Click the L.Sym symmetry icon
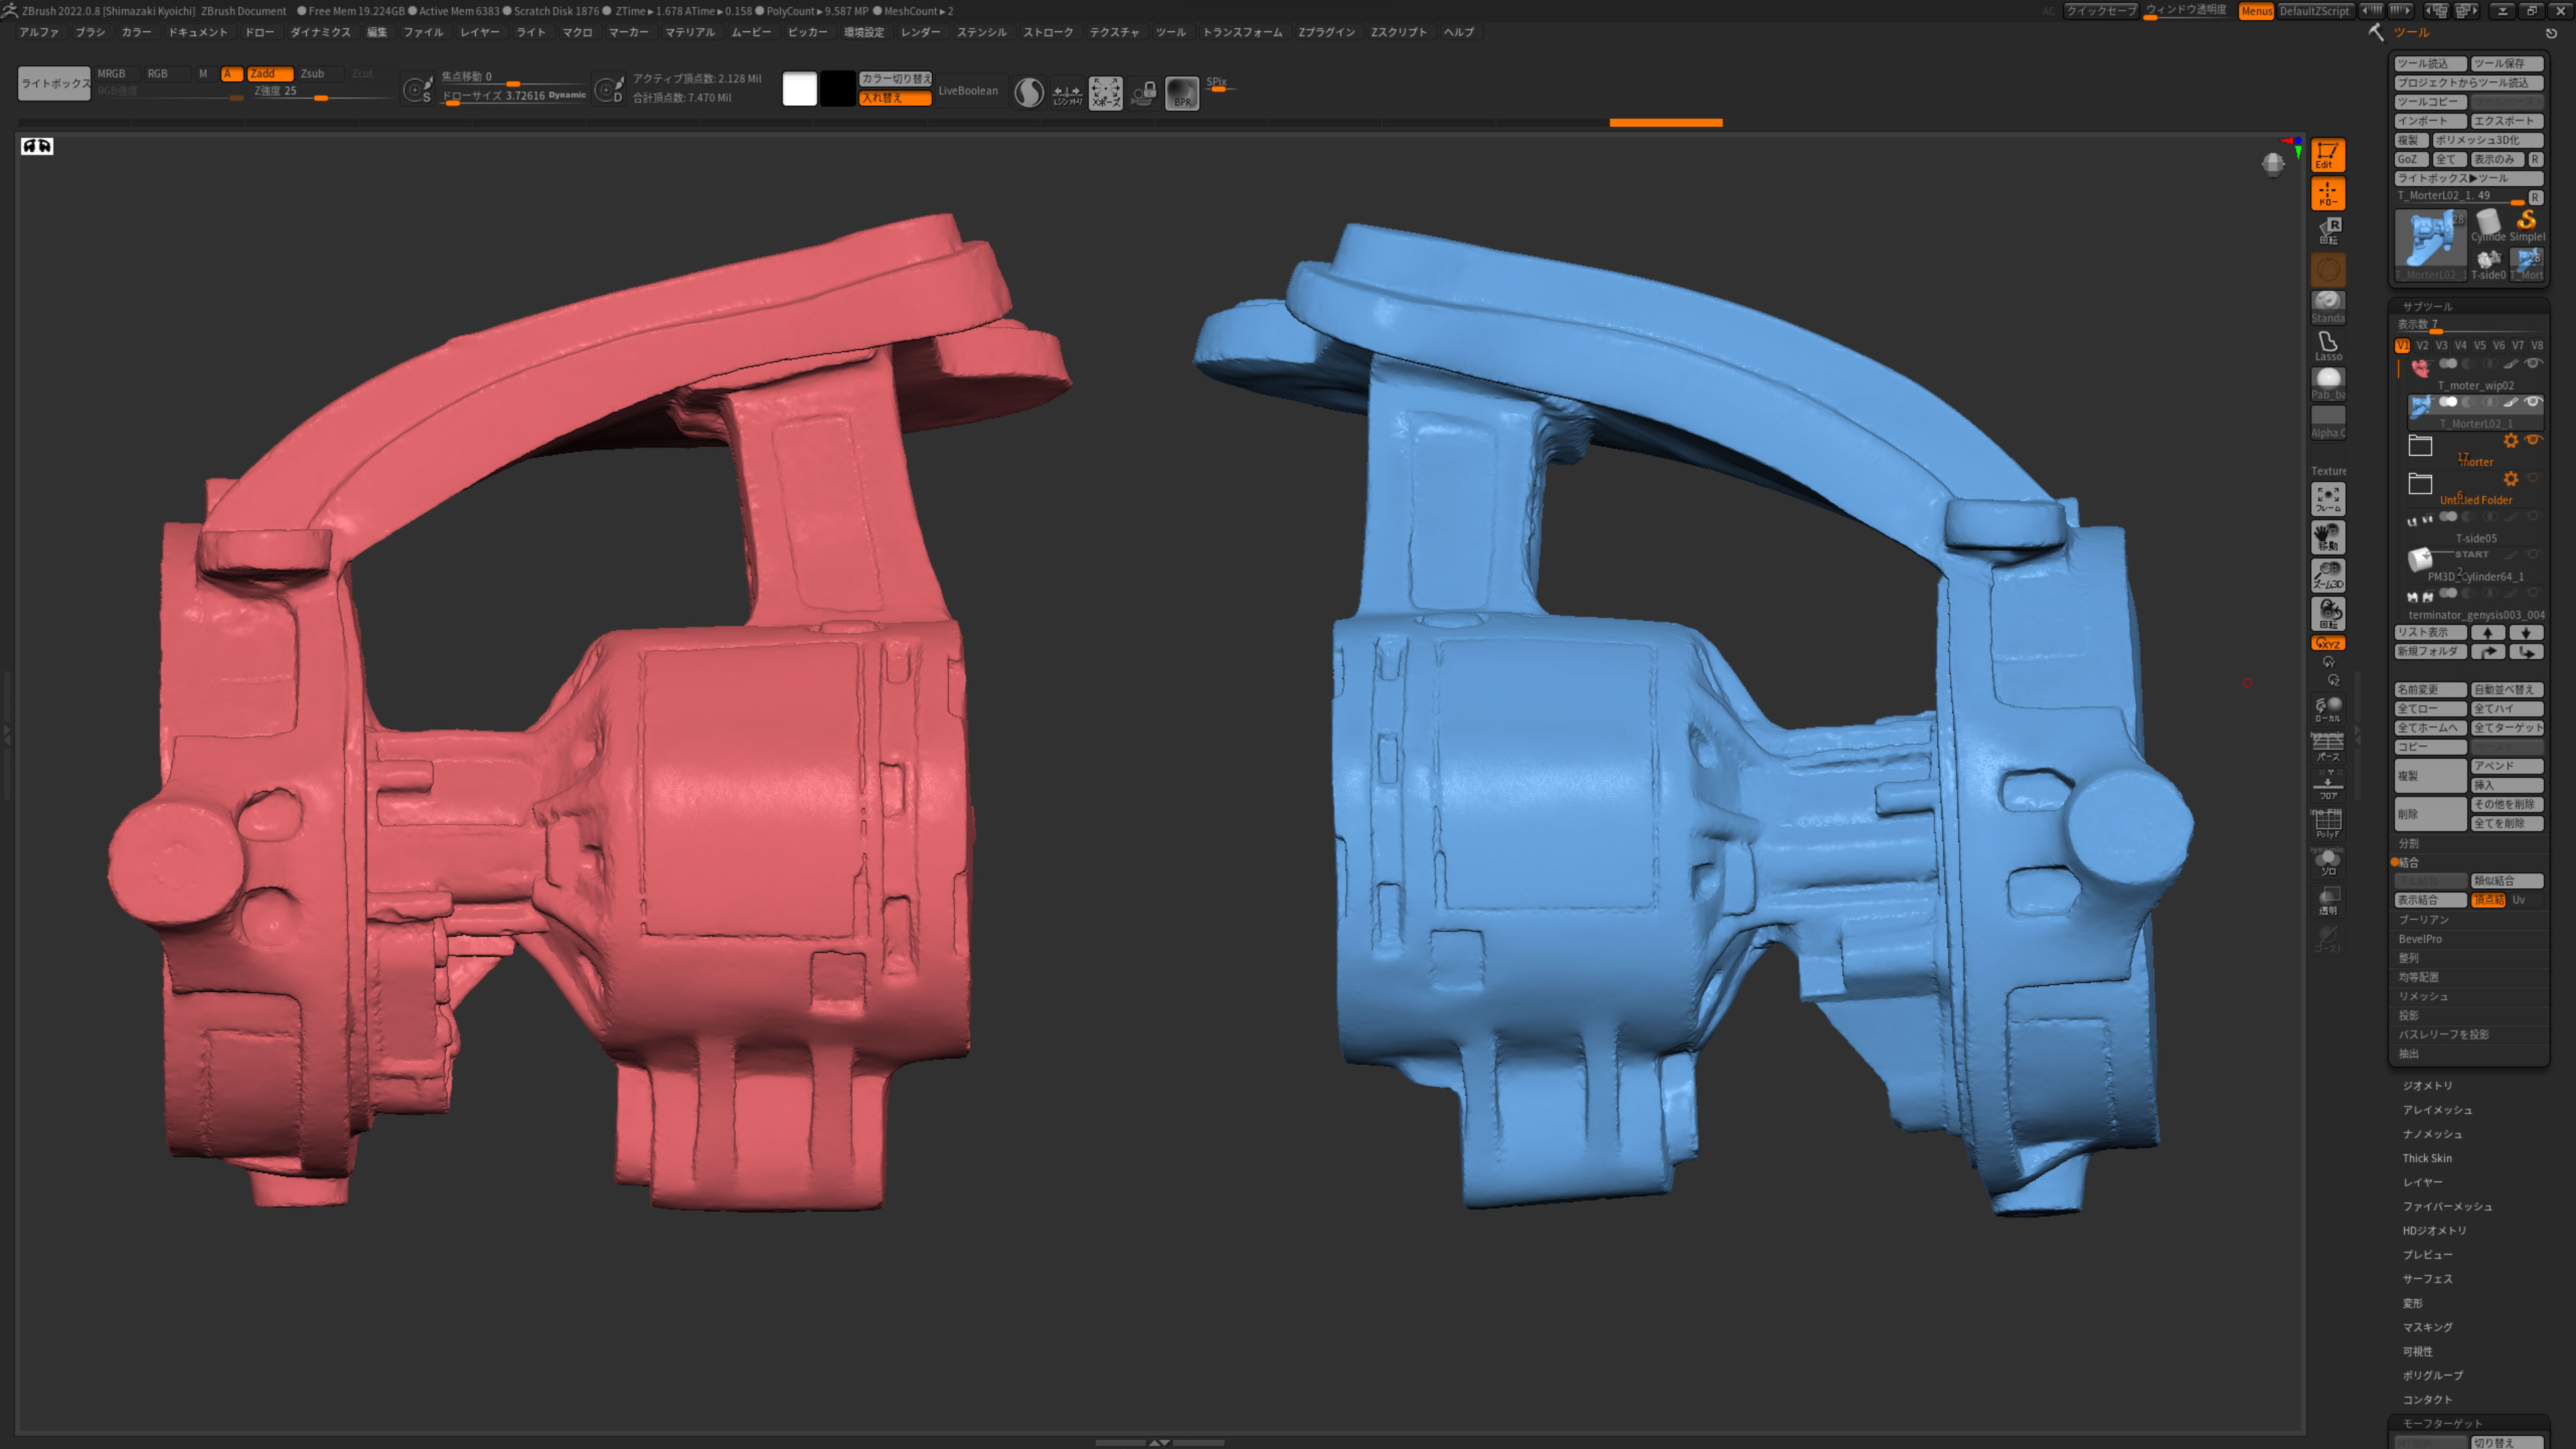 1067,93
